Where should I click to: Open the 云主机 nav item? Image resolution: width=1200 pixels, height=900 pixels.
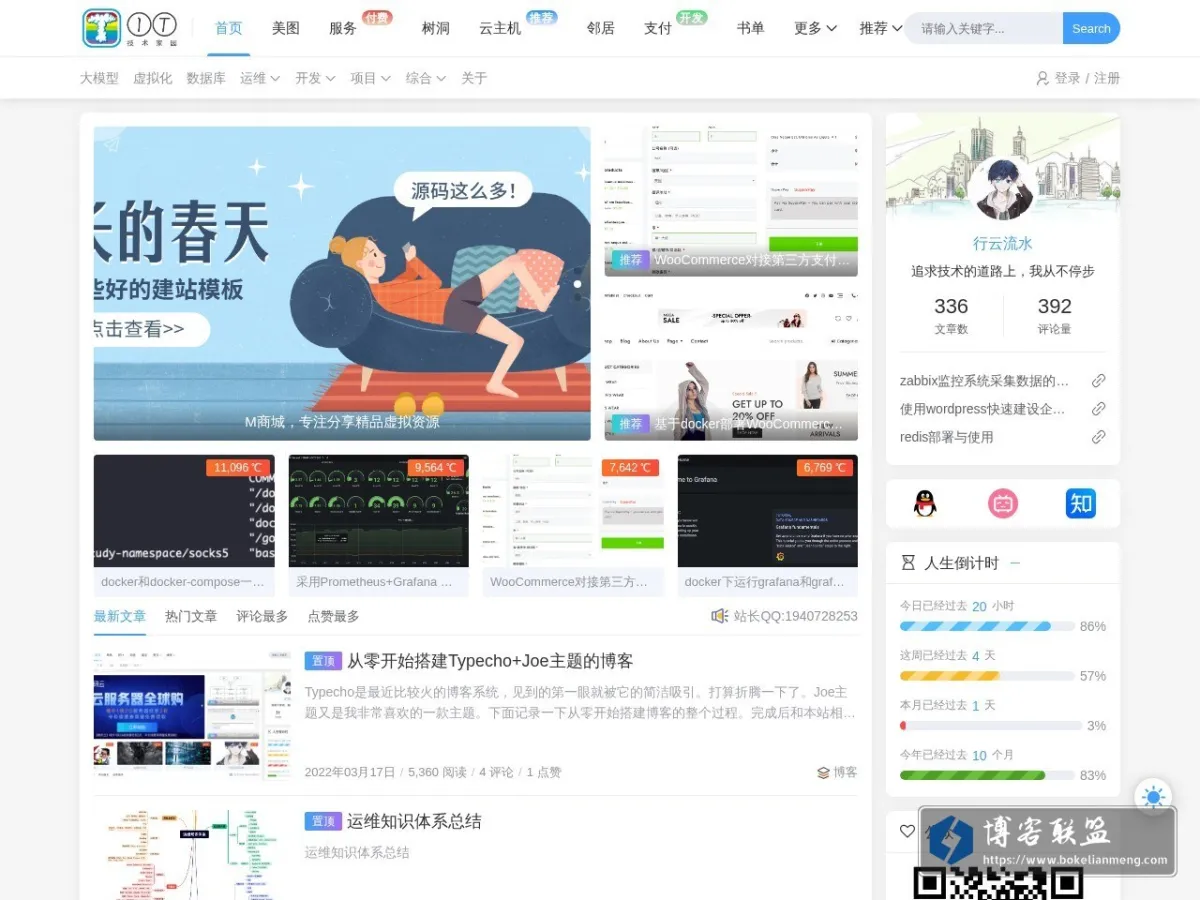pyautogui.click(x=500, y=28)
